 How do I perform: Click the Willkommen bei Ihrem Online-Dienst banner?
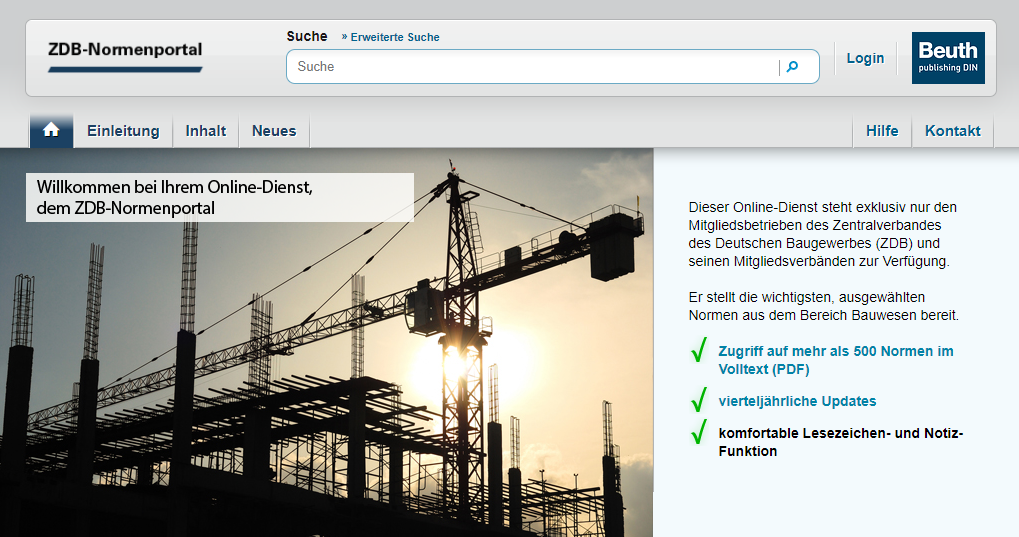(220, 198)
